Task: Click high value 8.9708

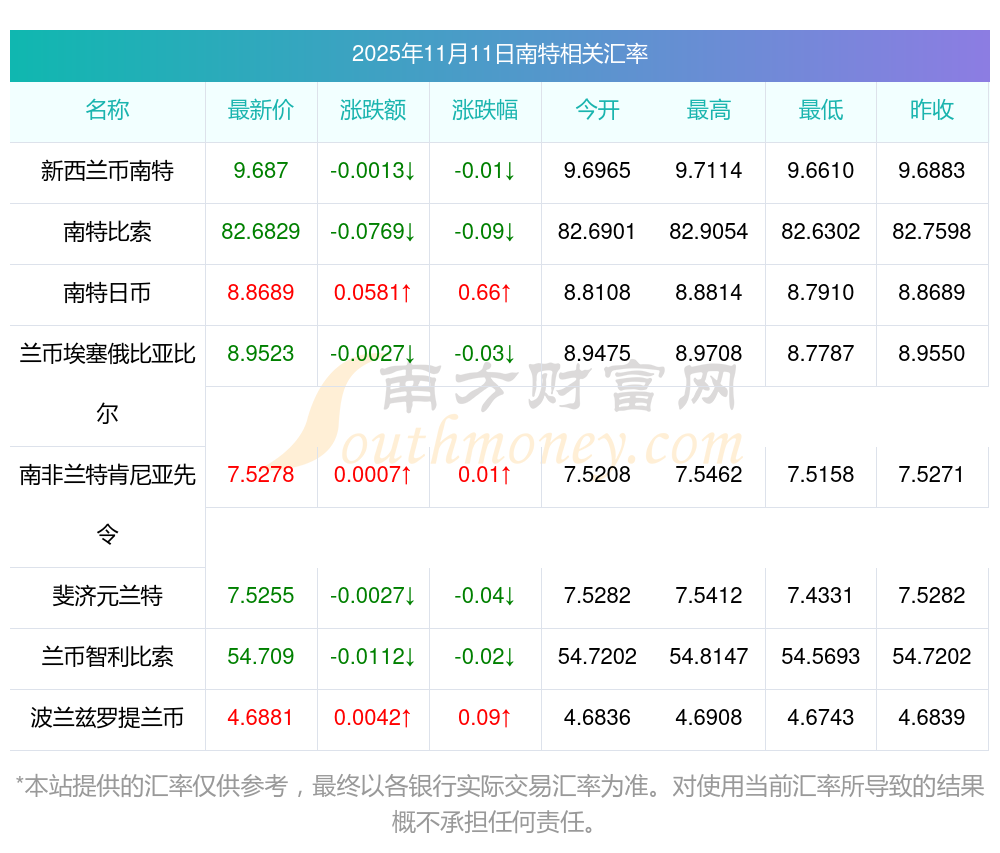Action: 709,353
